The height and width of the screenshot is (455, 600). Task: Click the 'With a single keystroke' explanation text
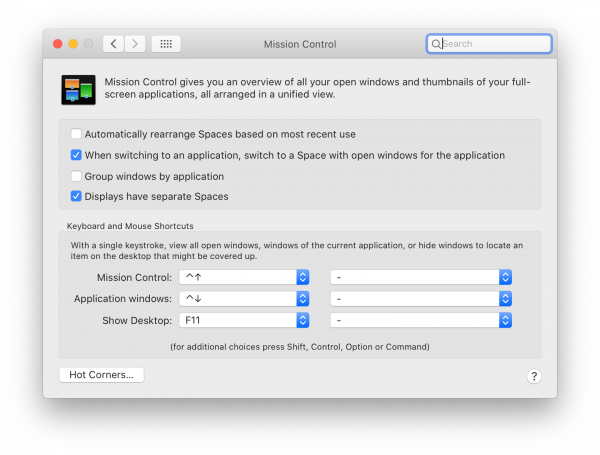[297, 251]
